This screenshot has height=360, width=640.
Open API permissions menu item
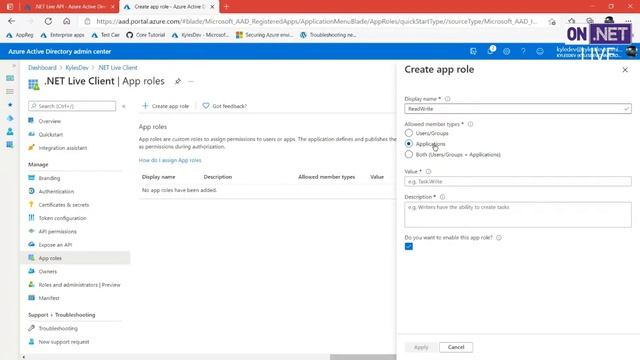tap(57, 231)
